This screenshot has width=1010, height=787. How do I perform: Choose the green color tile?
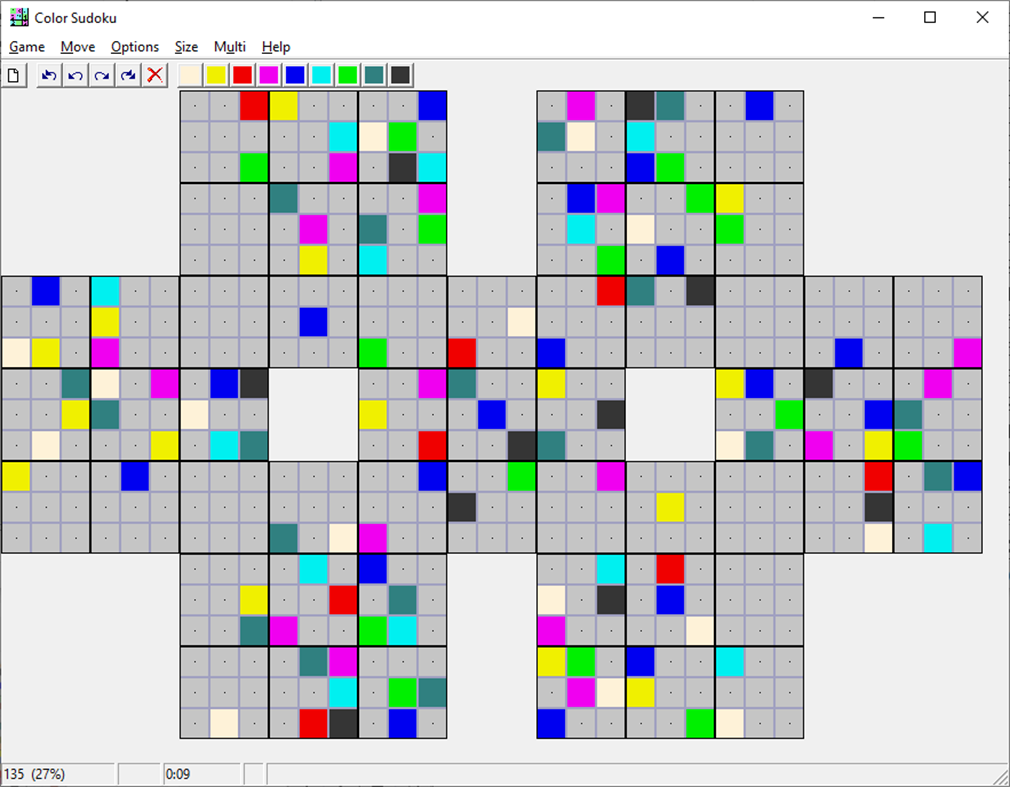pyautogui.click(x=347, y=73)
